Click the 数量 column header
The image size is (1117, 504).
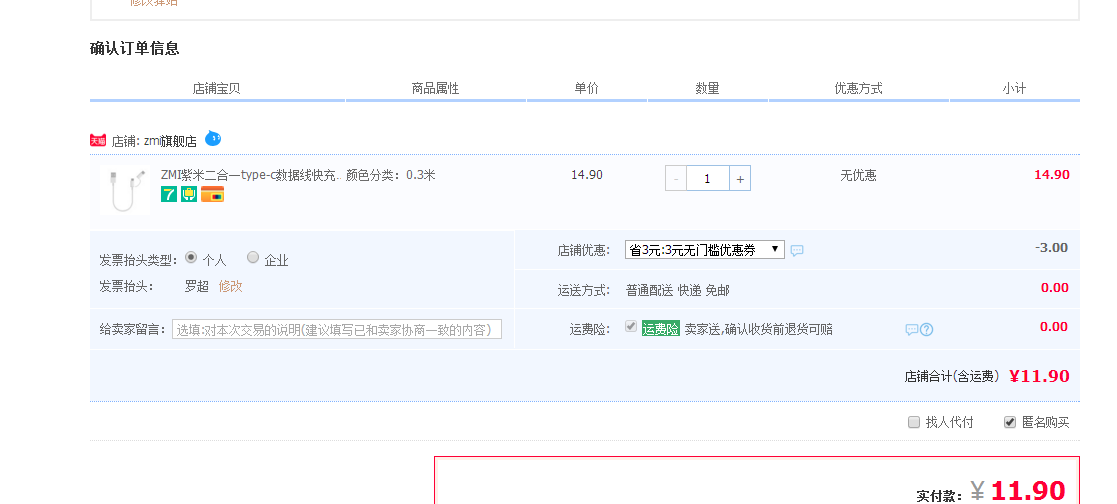(707, 88)
